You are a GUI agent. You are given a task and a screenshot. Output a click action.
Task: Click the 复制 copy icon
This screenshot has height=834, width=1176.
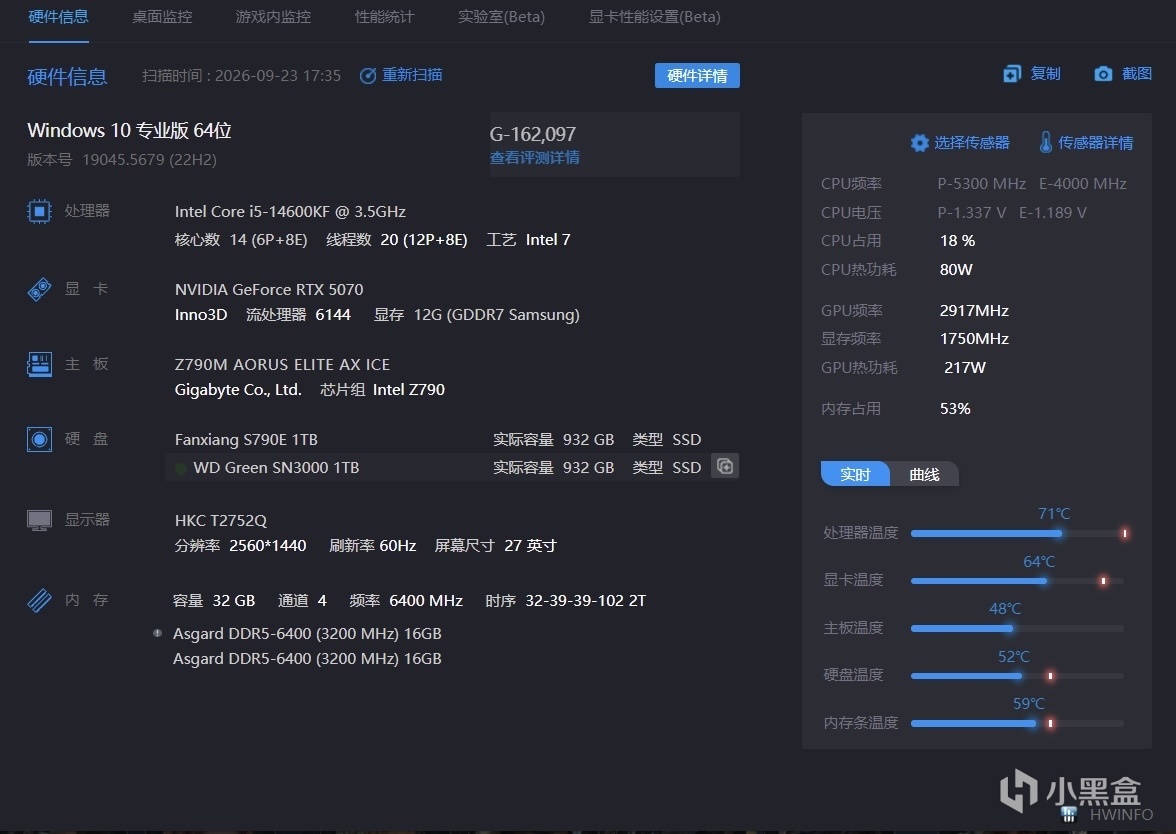(1012, 74)
